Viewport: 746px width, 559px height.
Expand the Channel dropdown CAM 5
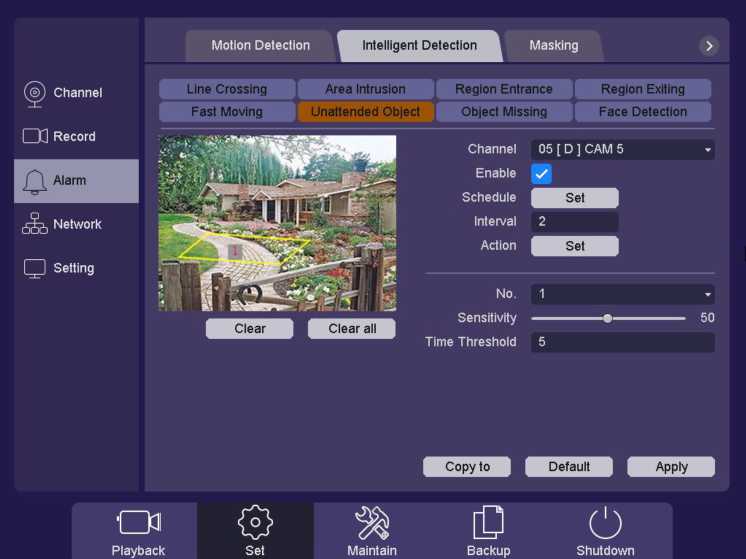(622, 150)
